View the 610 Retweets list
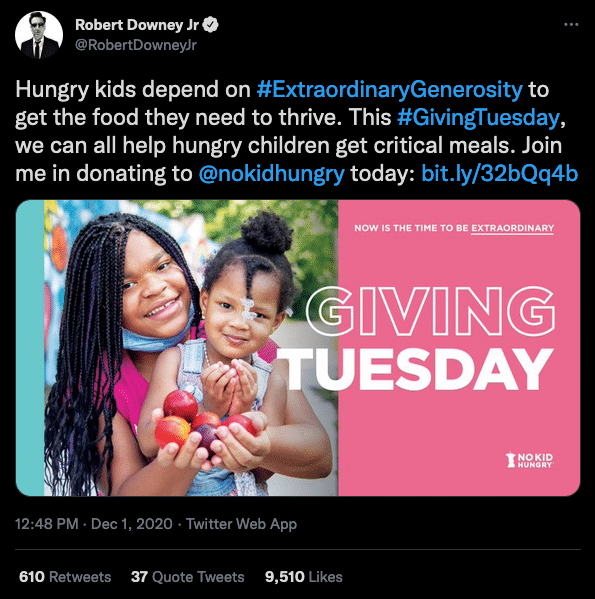The image size is (595, 599). 65,576
